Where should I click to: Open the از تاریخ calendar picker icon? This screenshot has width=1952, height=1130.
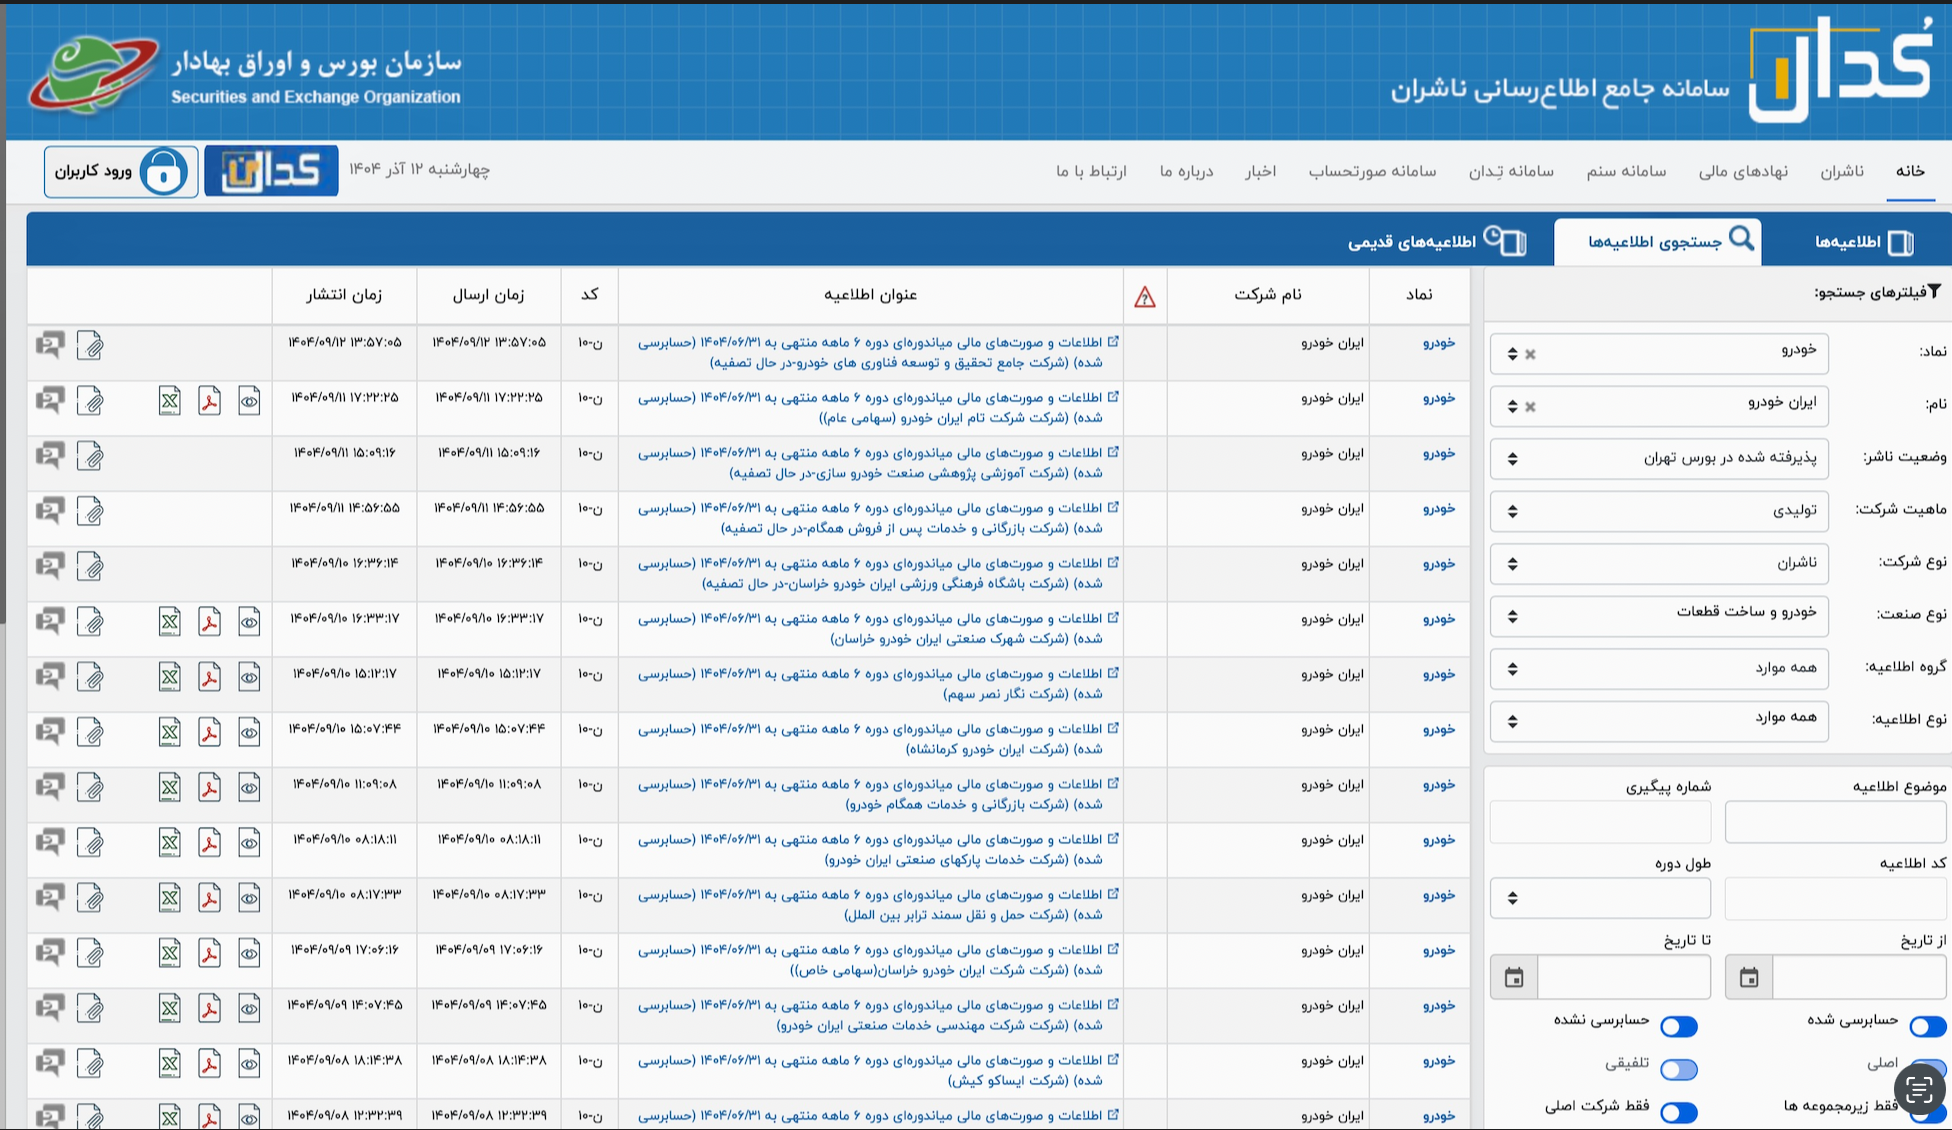coord(1748,977)
